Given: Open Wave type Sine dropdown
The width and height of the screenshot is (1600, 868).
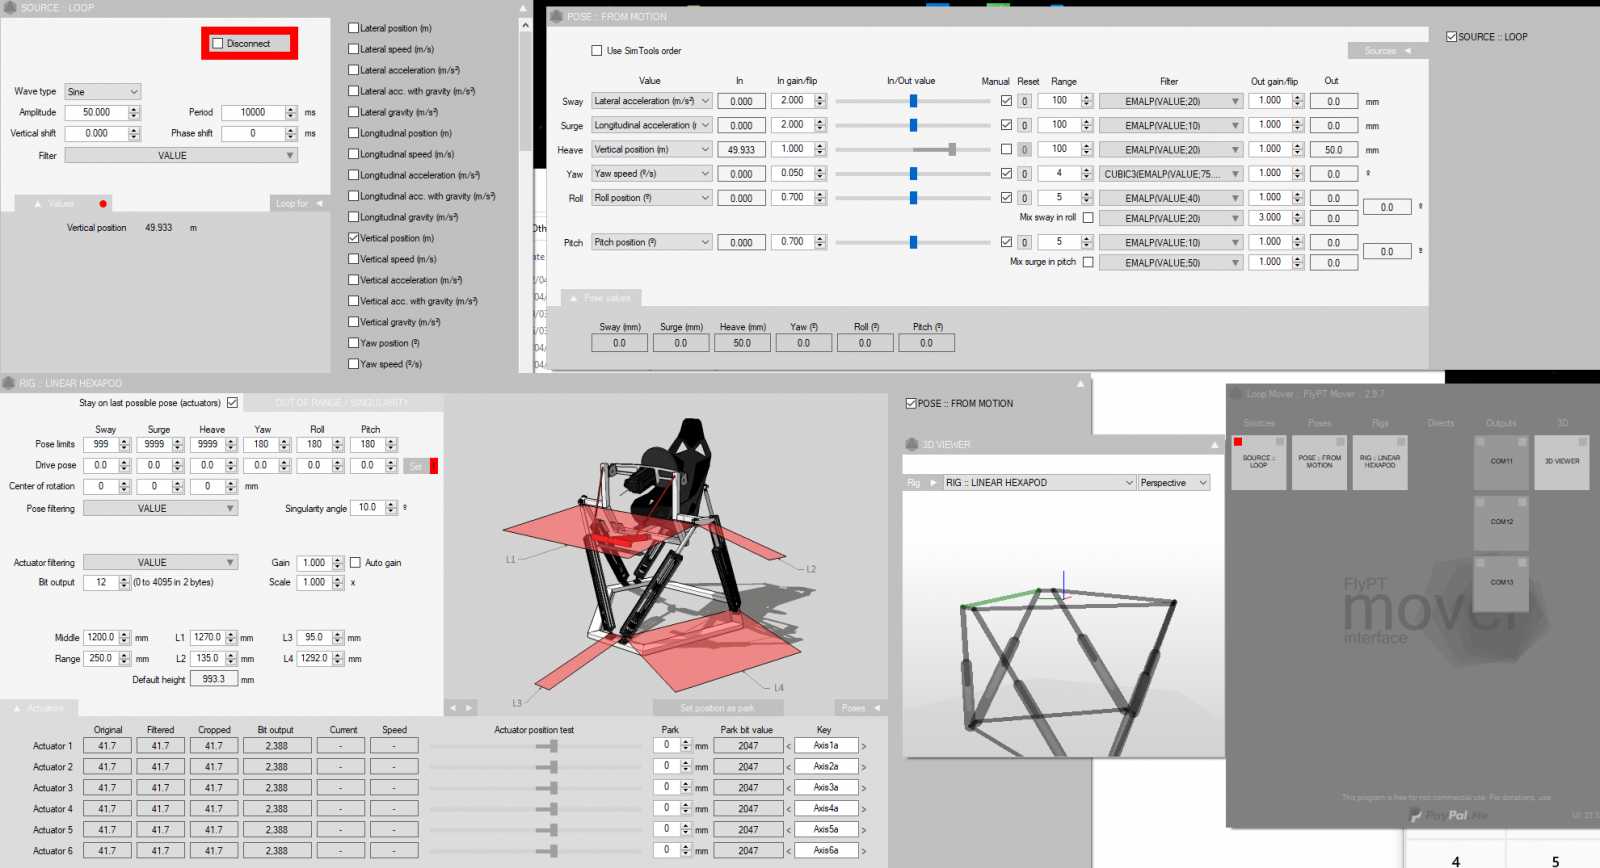Looking at the screenshot, I should click(103, 91).
